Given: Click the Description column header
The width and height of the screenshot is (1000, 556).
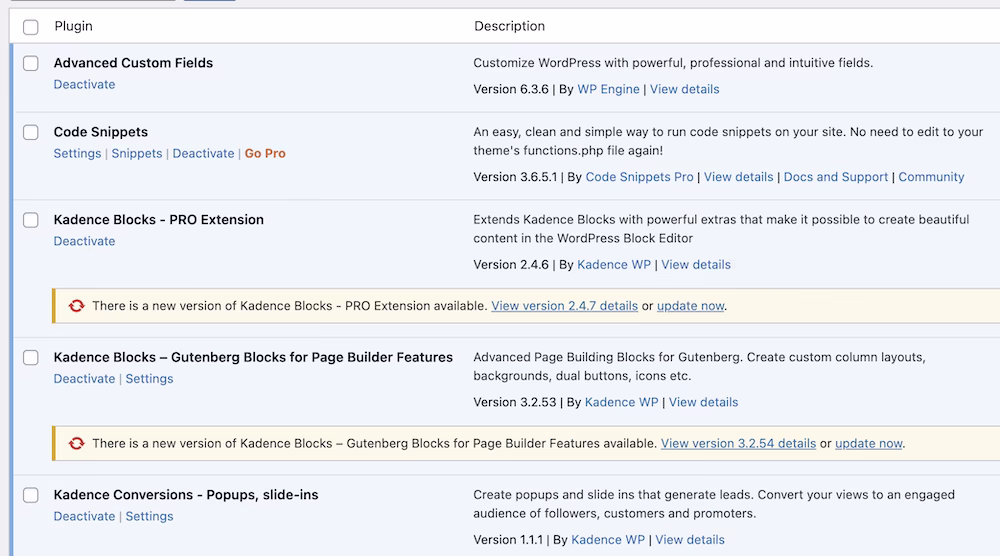Looking at the screenshot, I should (x=510, y=26).
